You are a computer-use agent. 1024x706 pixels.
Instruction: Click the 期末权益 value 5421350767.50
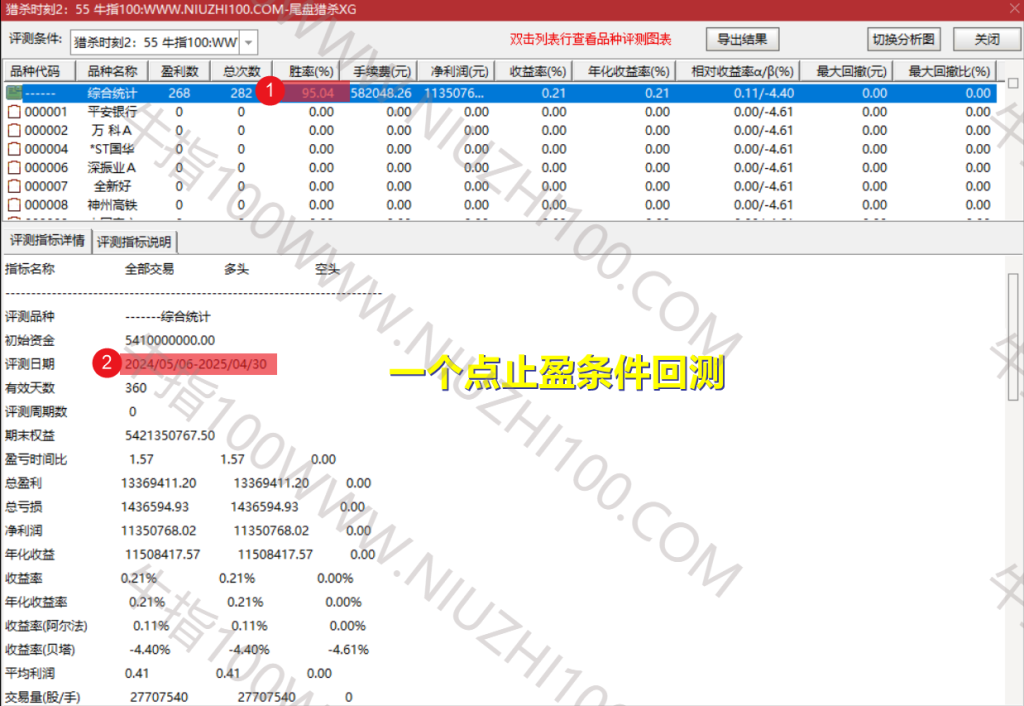click(170, 436)
